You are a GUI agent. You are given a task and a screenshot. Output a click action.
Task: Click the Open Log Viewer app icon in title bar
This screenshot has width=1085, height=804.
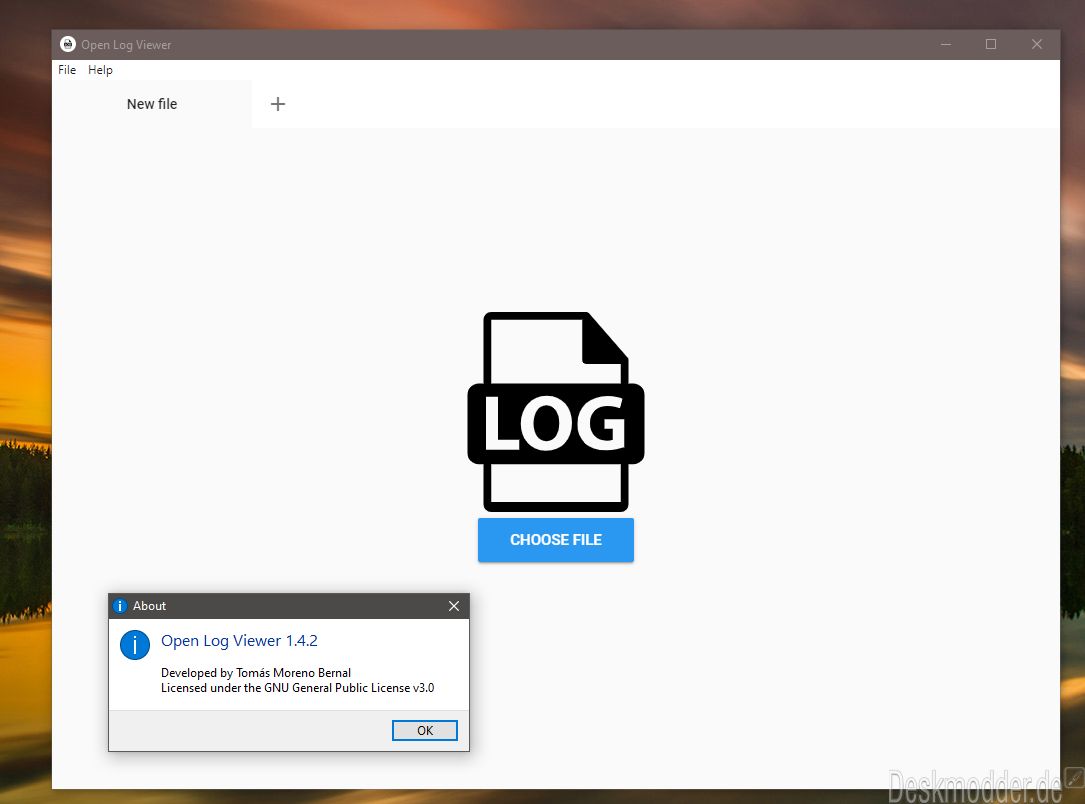point(67,44)
